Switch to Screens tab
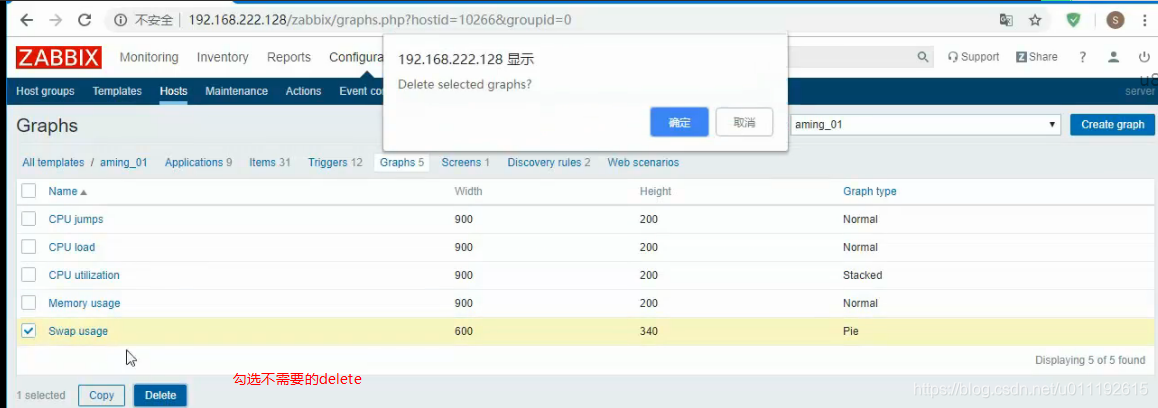The height and width of the screenshot is (408, 1158). click(461, 163)
